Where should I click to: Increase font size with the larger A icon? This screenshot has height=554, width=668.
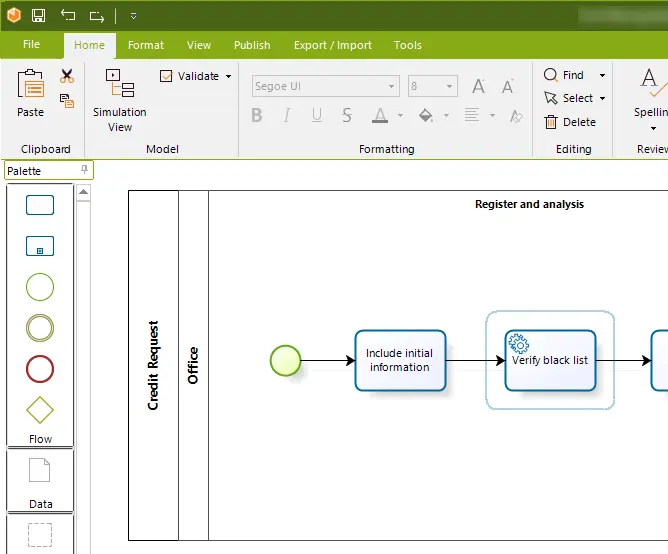478,86
